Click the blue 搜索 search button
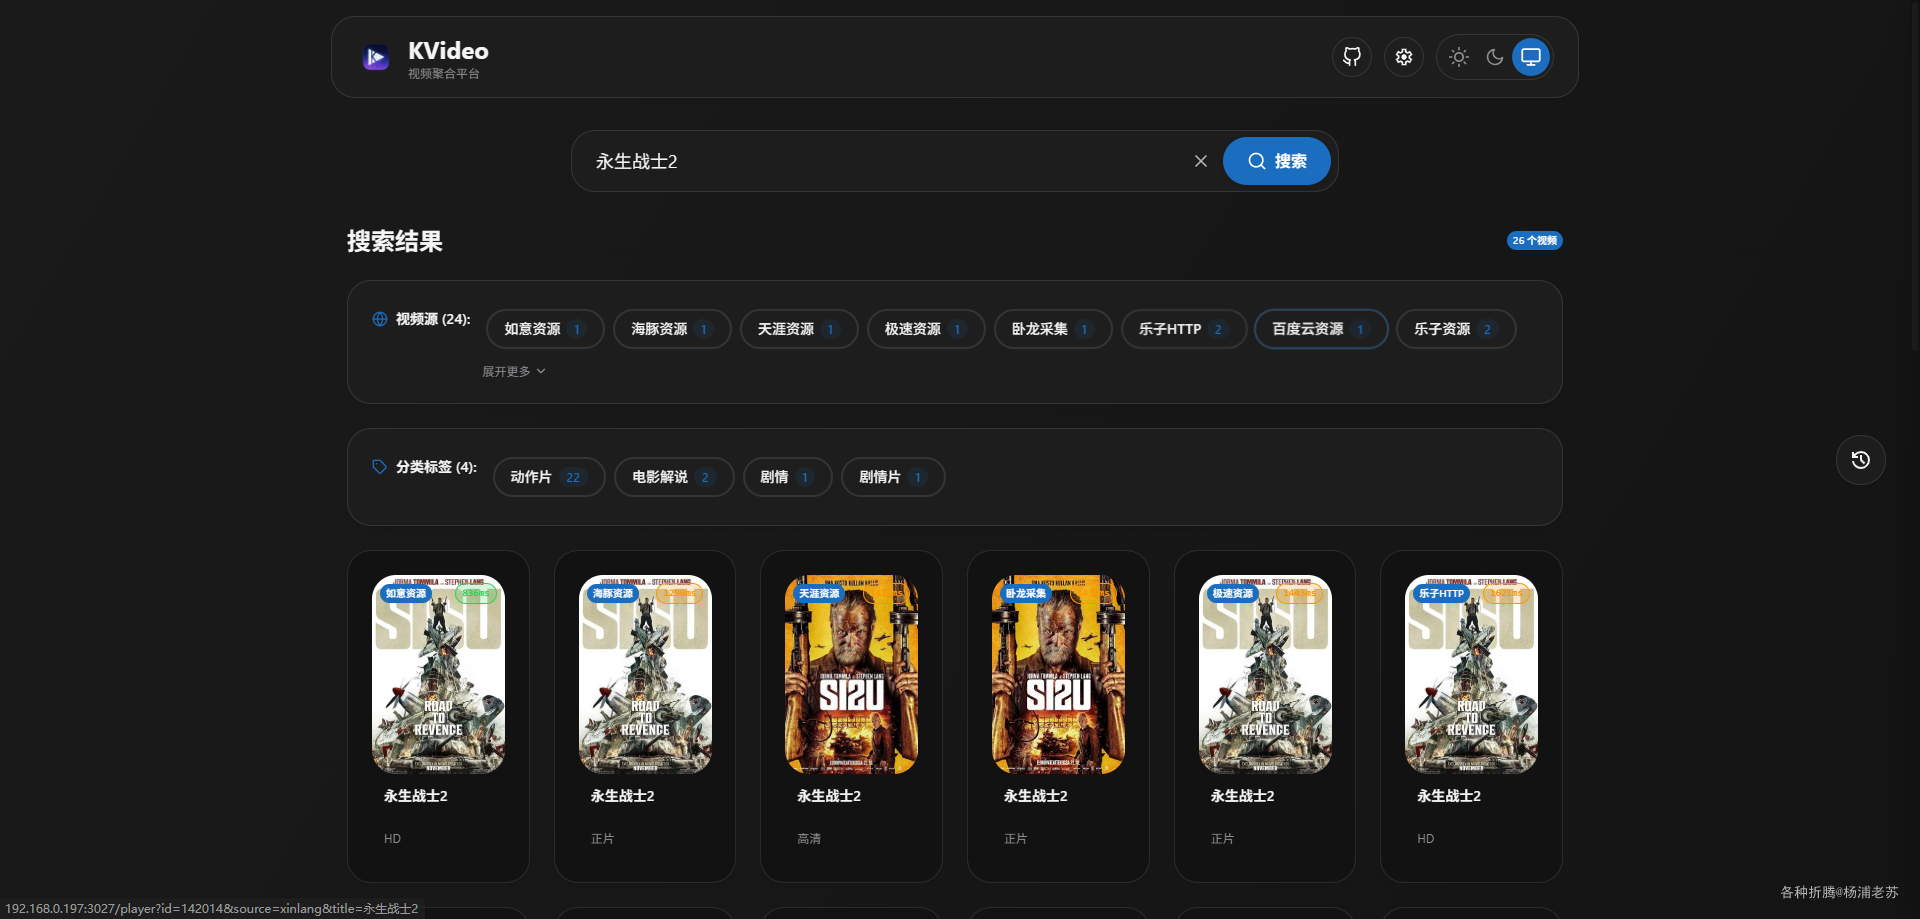This screenshot has width=1920, height=919. coord(1277,161)
